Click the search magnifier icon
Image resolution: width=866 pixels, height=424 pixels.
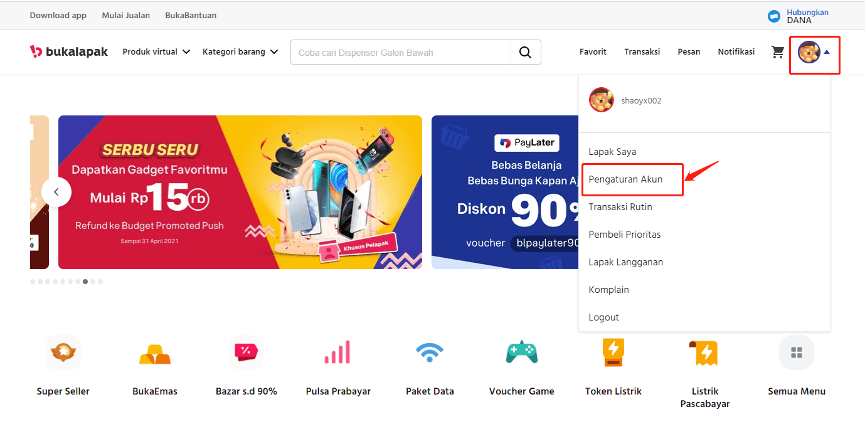[x=525, y=52]
